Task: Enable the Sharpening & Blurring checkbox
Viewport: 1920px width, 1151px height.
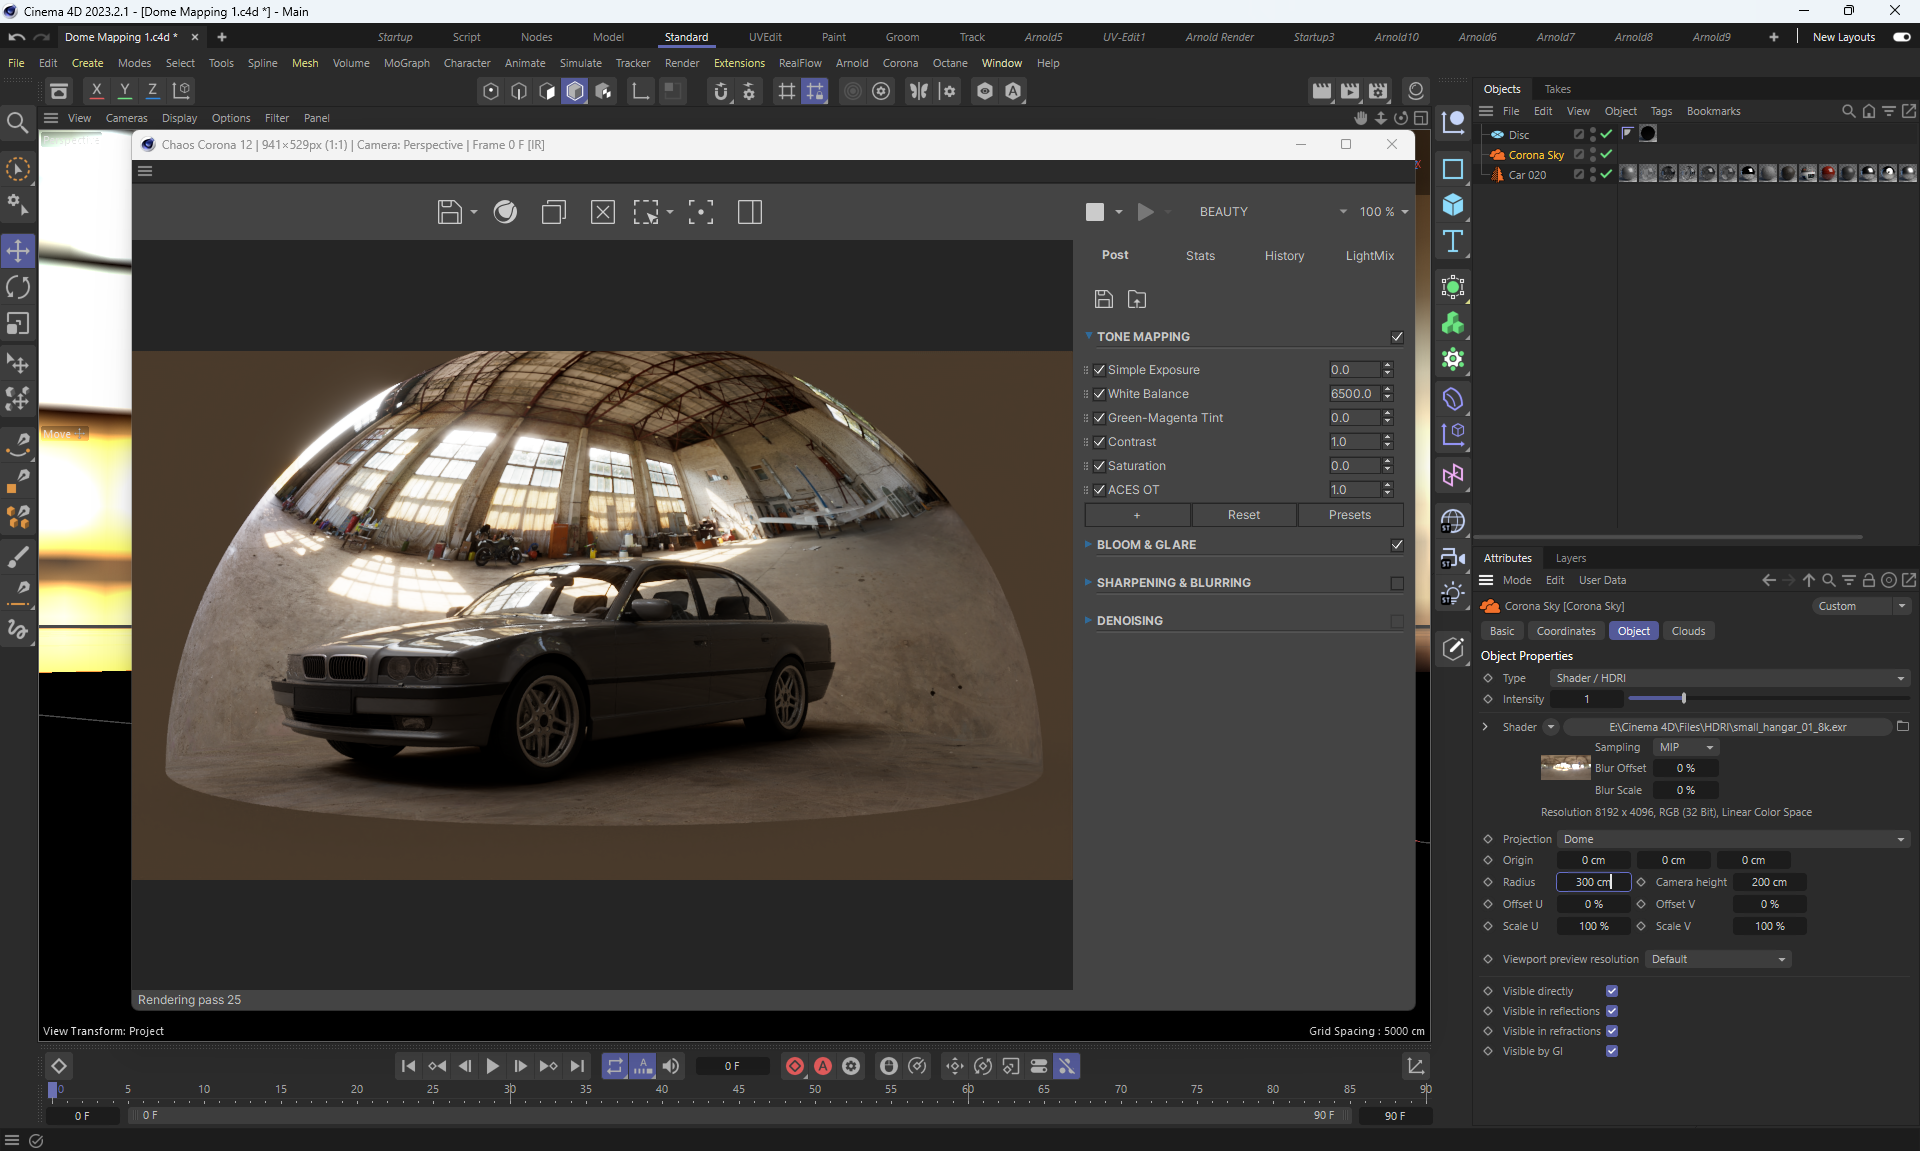Action: 1397,583
